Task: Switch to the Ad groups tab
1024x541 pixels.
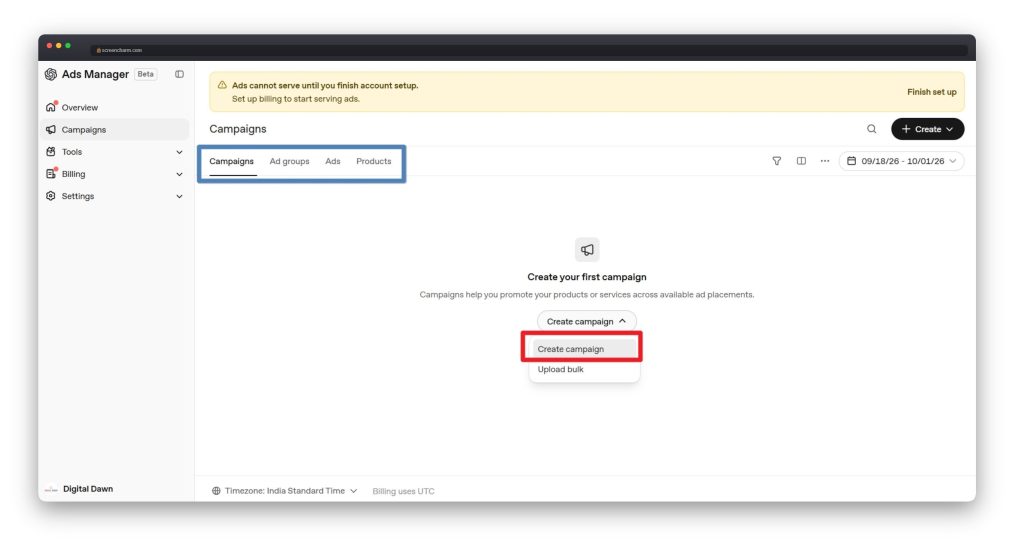Action: (289, 161)
